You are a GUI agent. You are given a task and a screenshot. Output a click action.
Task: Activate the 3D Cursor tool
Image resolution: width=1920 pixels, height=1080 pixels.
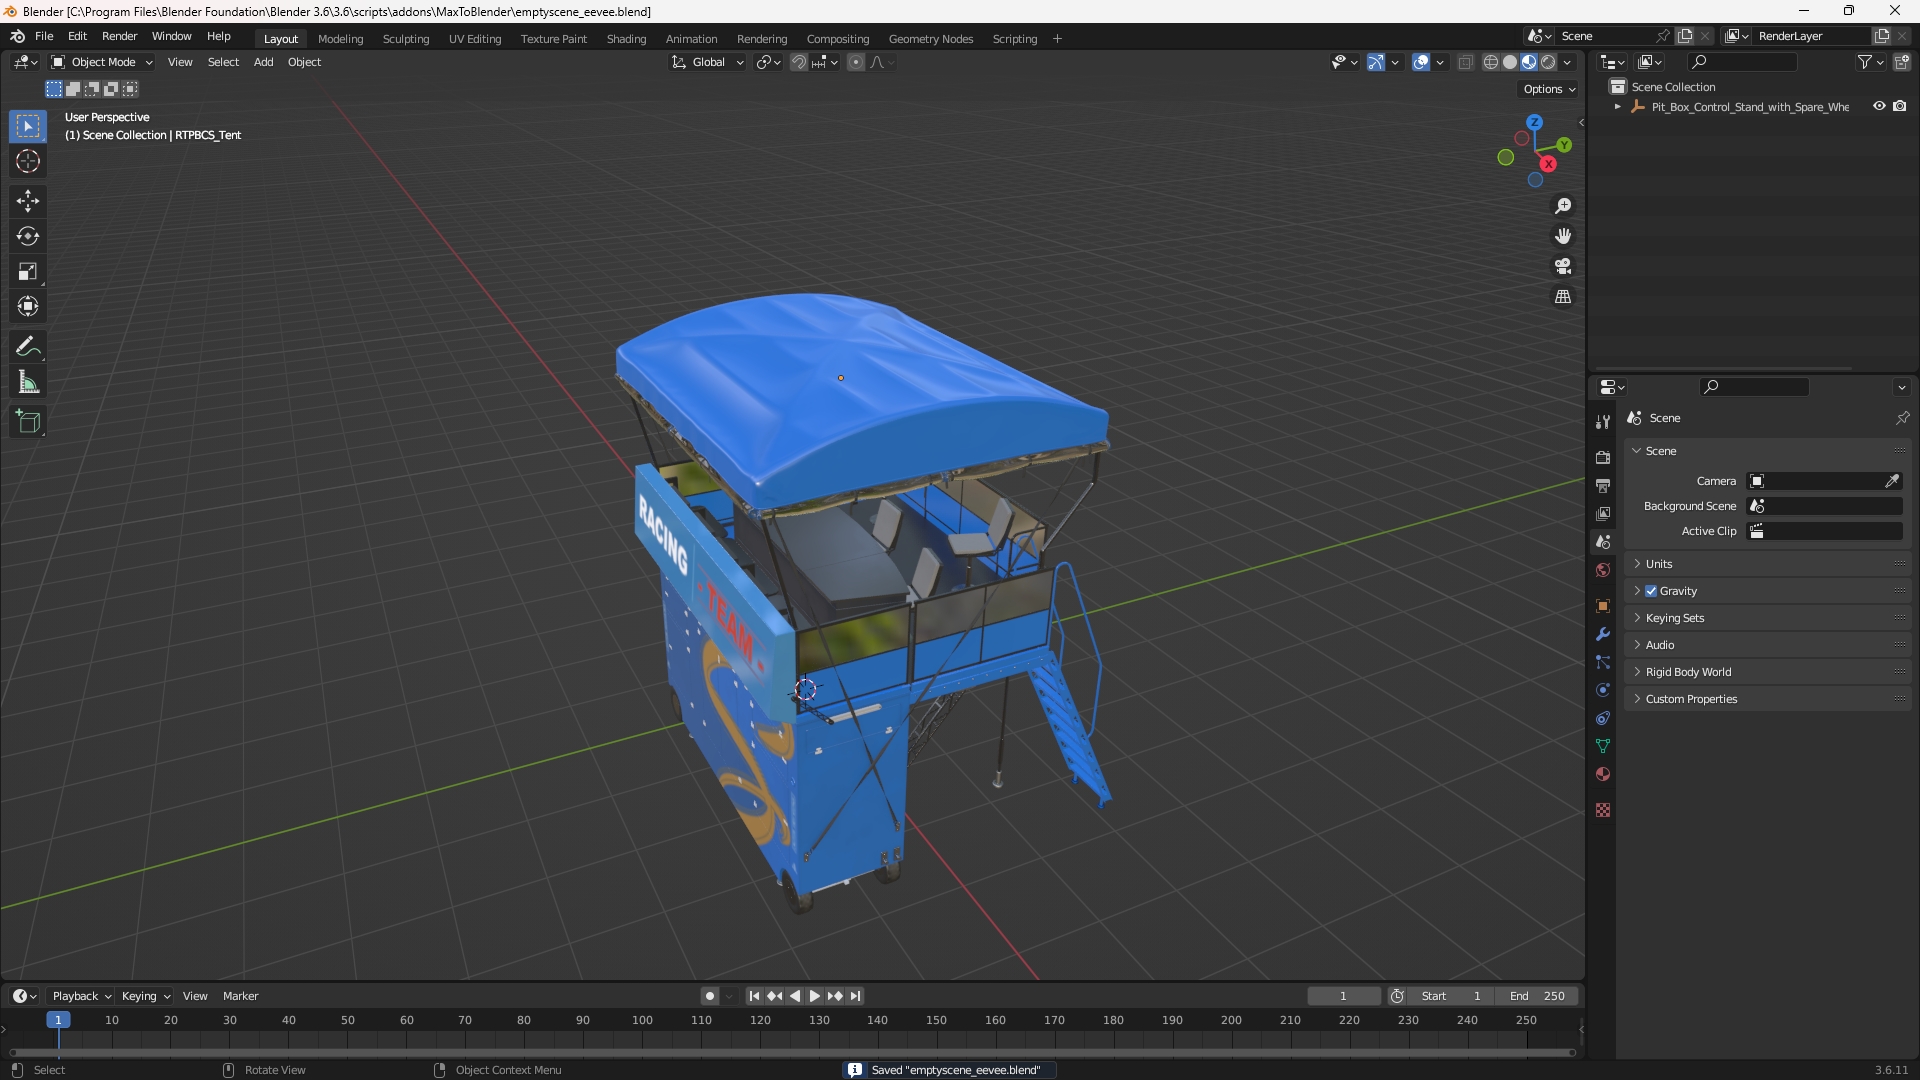point(28,162)
